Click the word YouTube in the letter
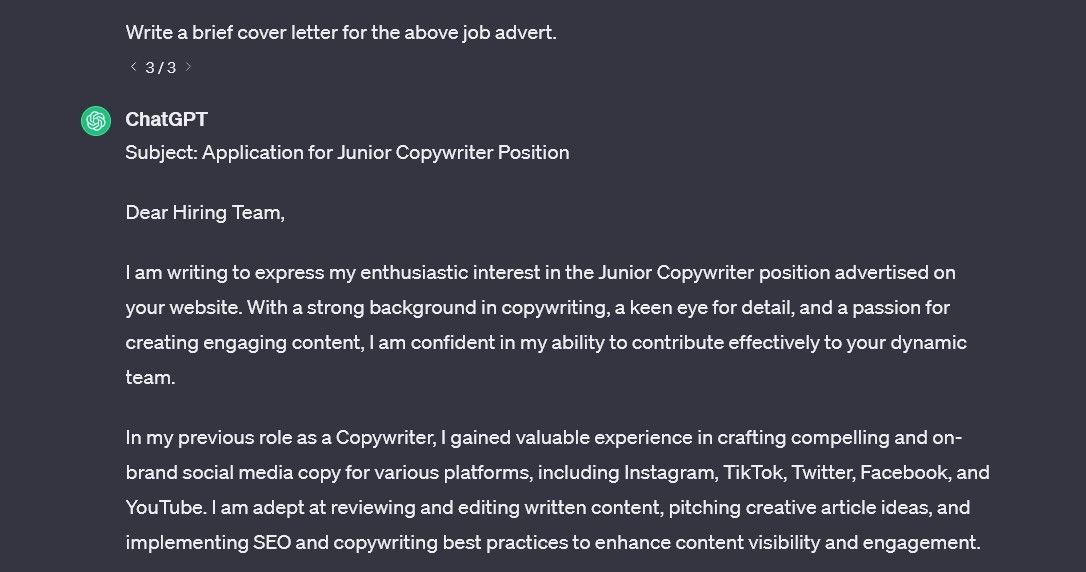The width and height of the screenshot is (1086, 572). (166, 508)
